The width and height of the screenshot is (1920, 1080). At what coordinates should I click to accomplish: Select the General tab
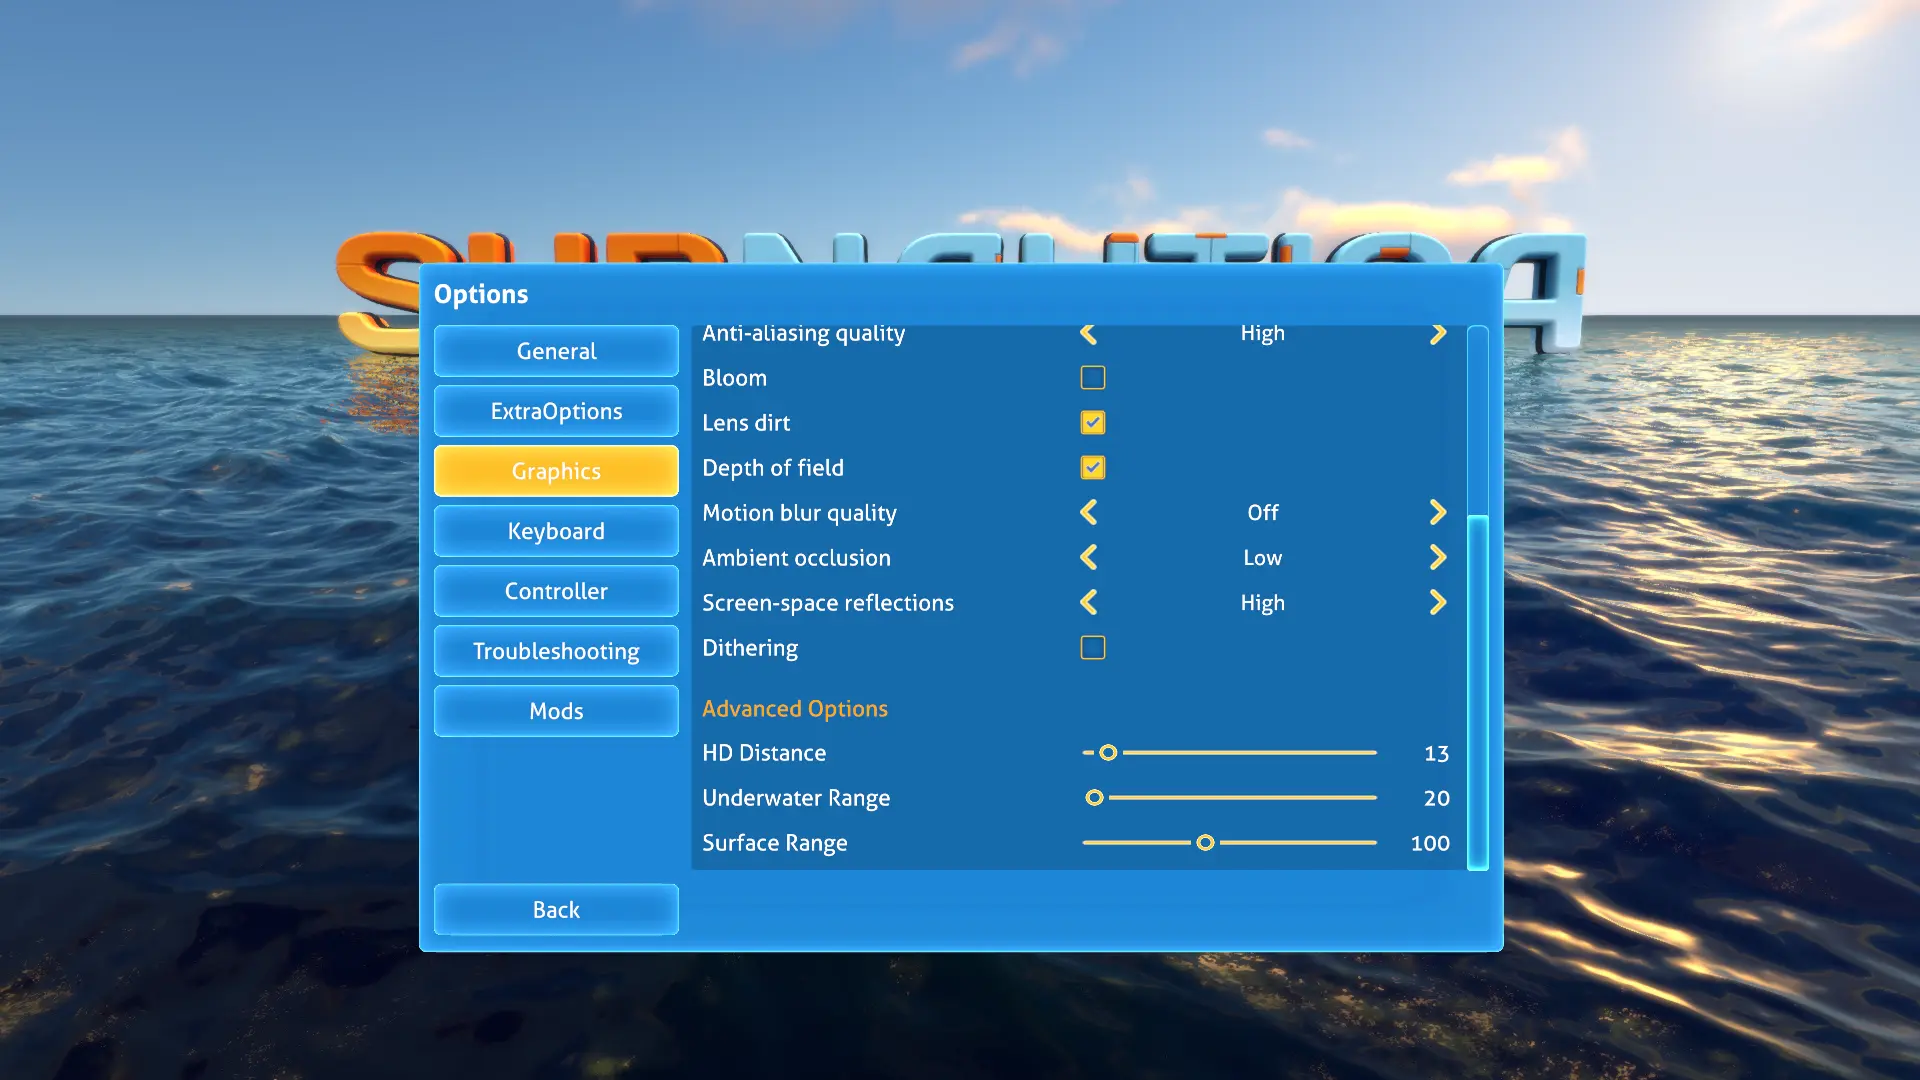[x=555, y=349]
